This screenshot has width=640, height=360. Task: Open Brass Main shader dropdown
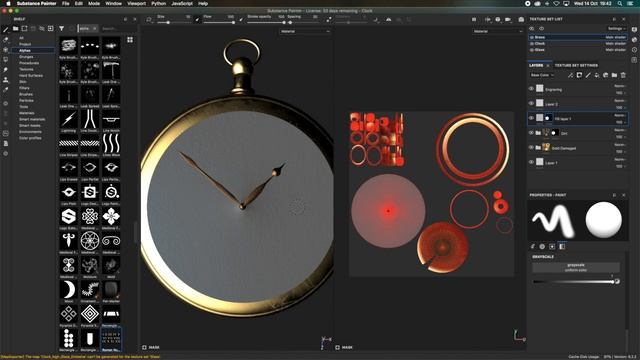pyautogui.click(x=616, y=37)
